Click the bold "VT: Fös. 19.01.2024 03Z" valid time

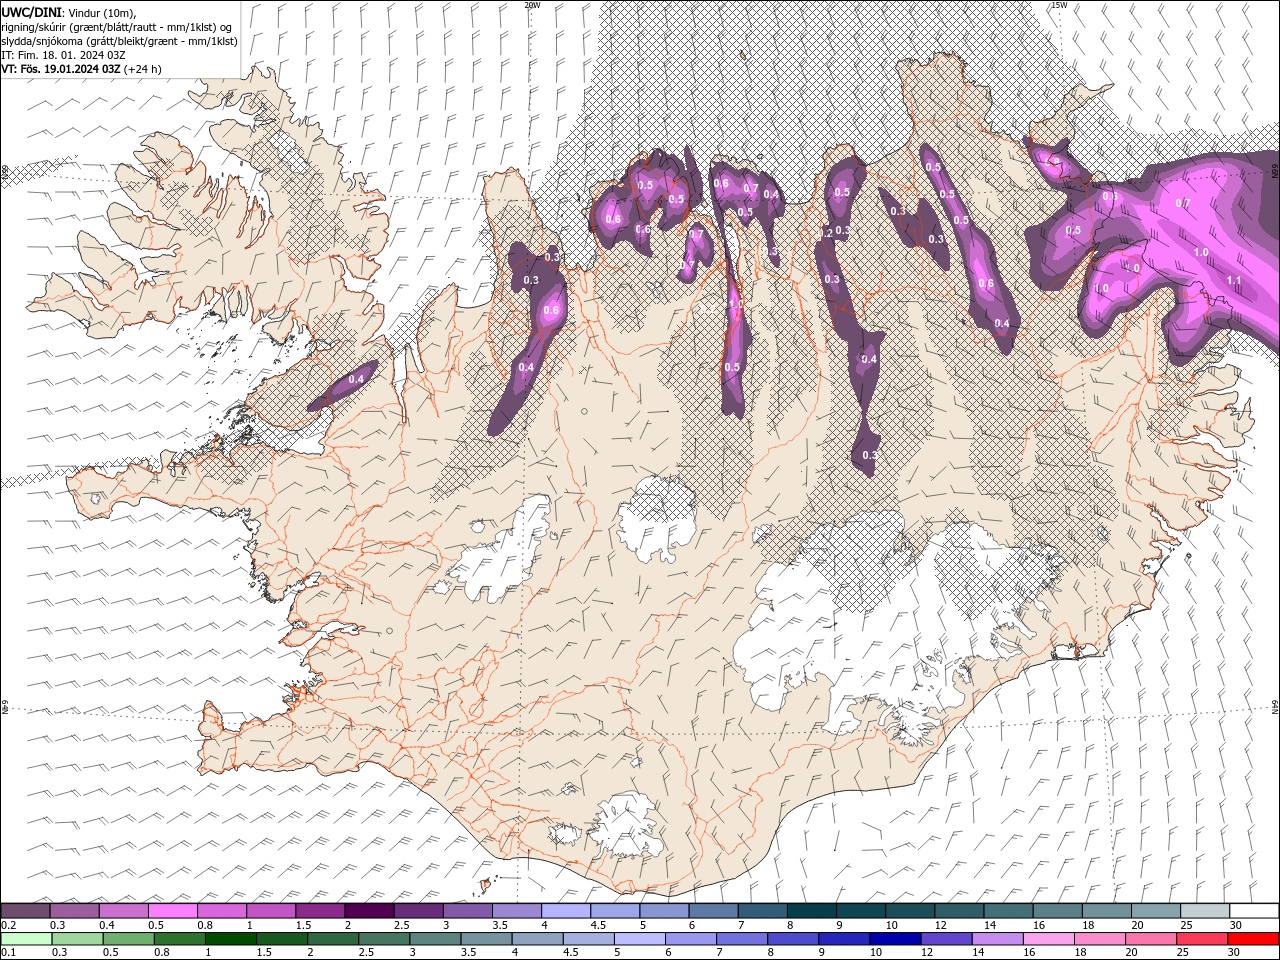(61, 69)
